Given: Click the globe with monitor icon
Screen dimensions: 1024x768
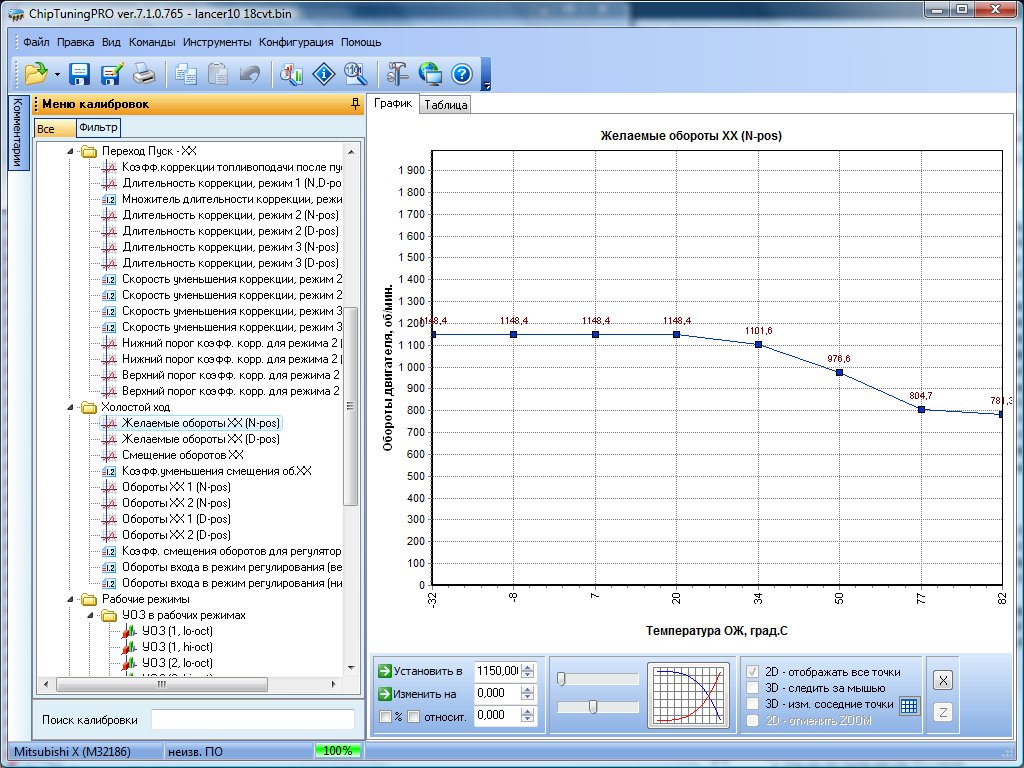Looking at the screenshot, I should click(x=430, y=73).
